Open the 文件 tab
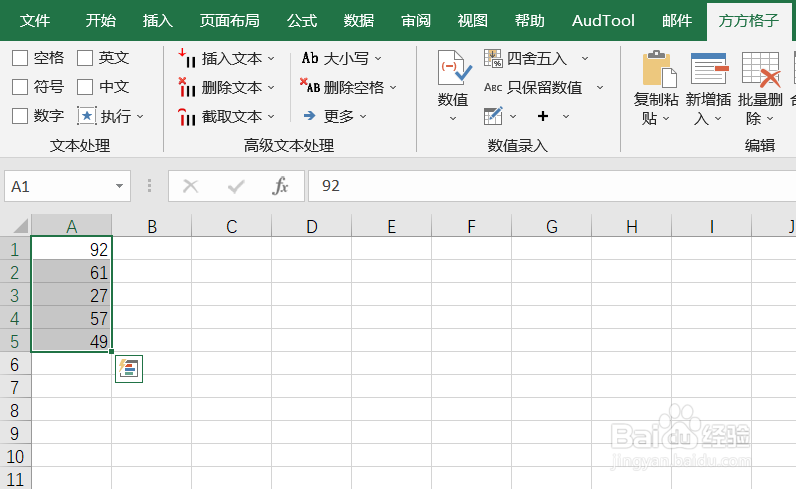This screenshot has height=489, width=796. [x=35, y=21]
